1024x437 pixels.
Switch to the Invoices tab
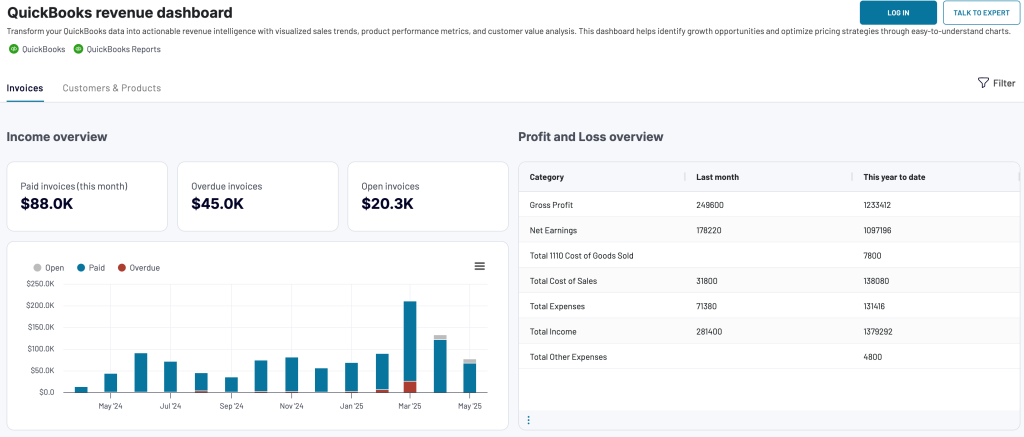click(25, 88)
